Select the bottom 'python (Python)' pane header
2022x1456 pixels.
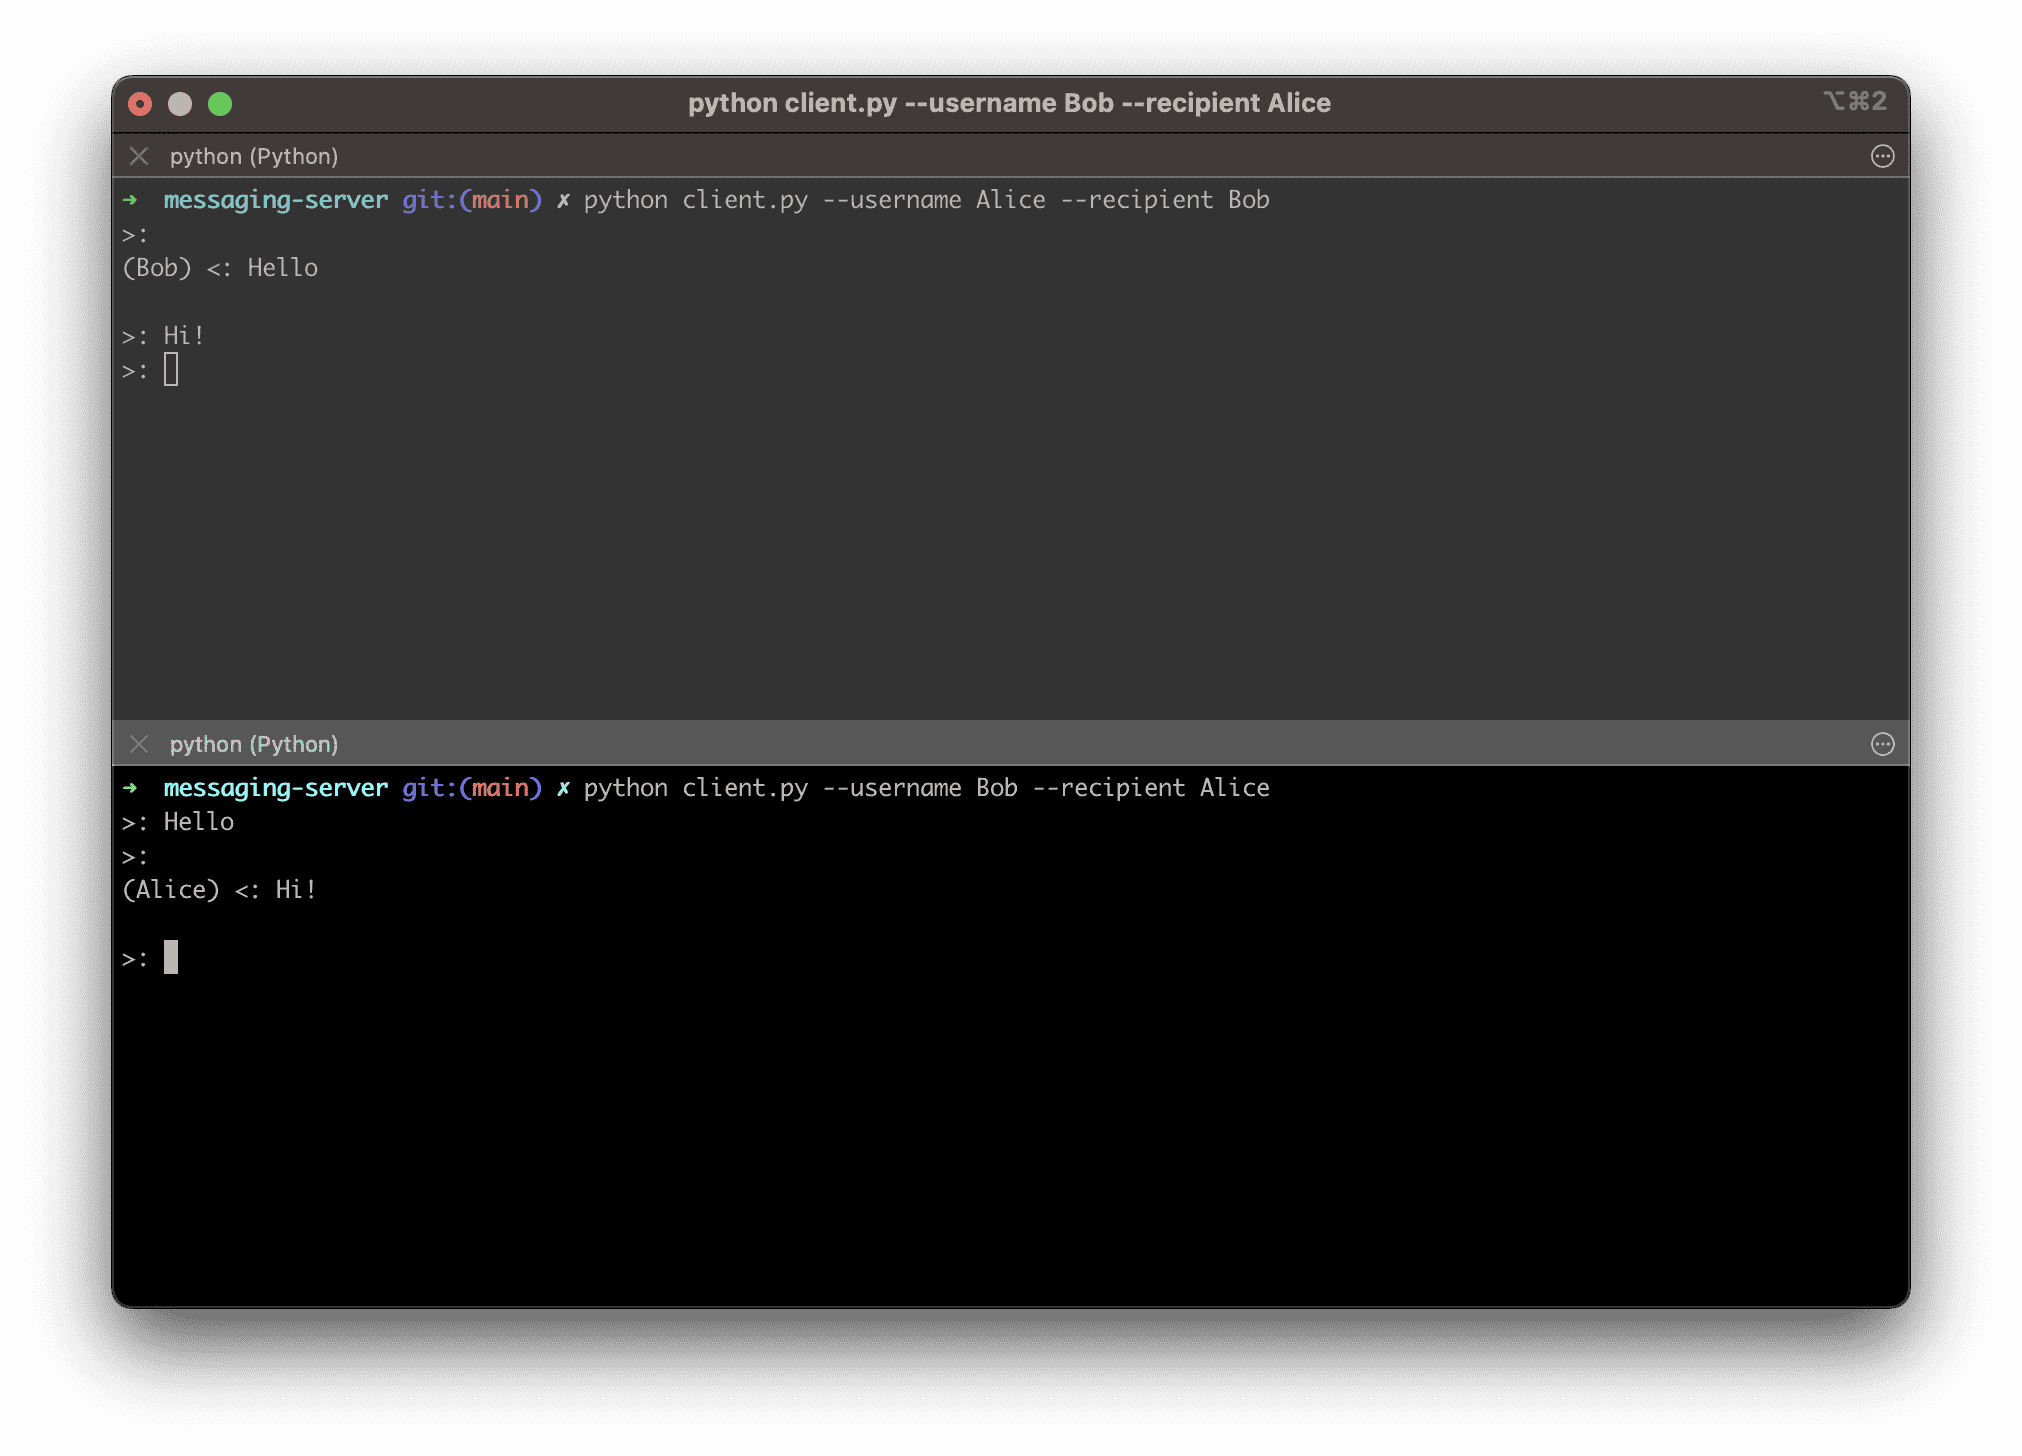253,744
